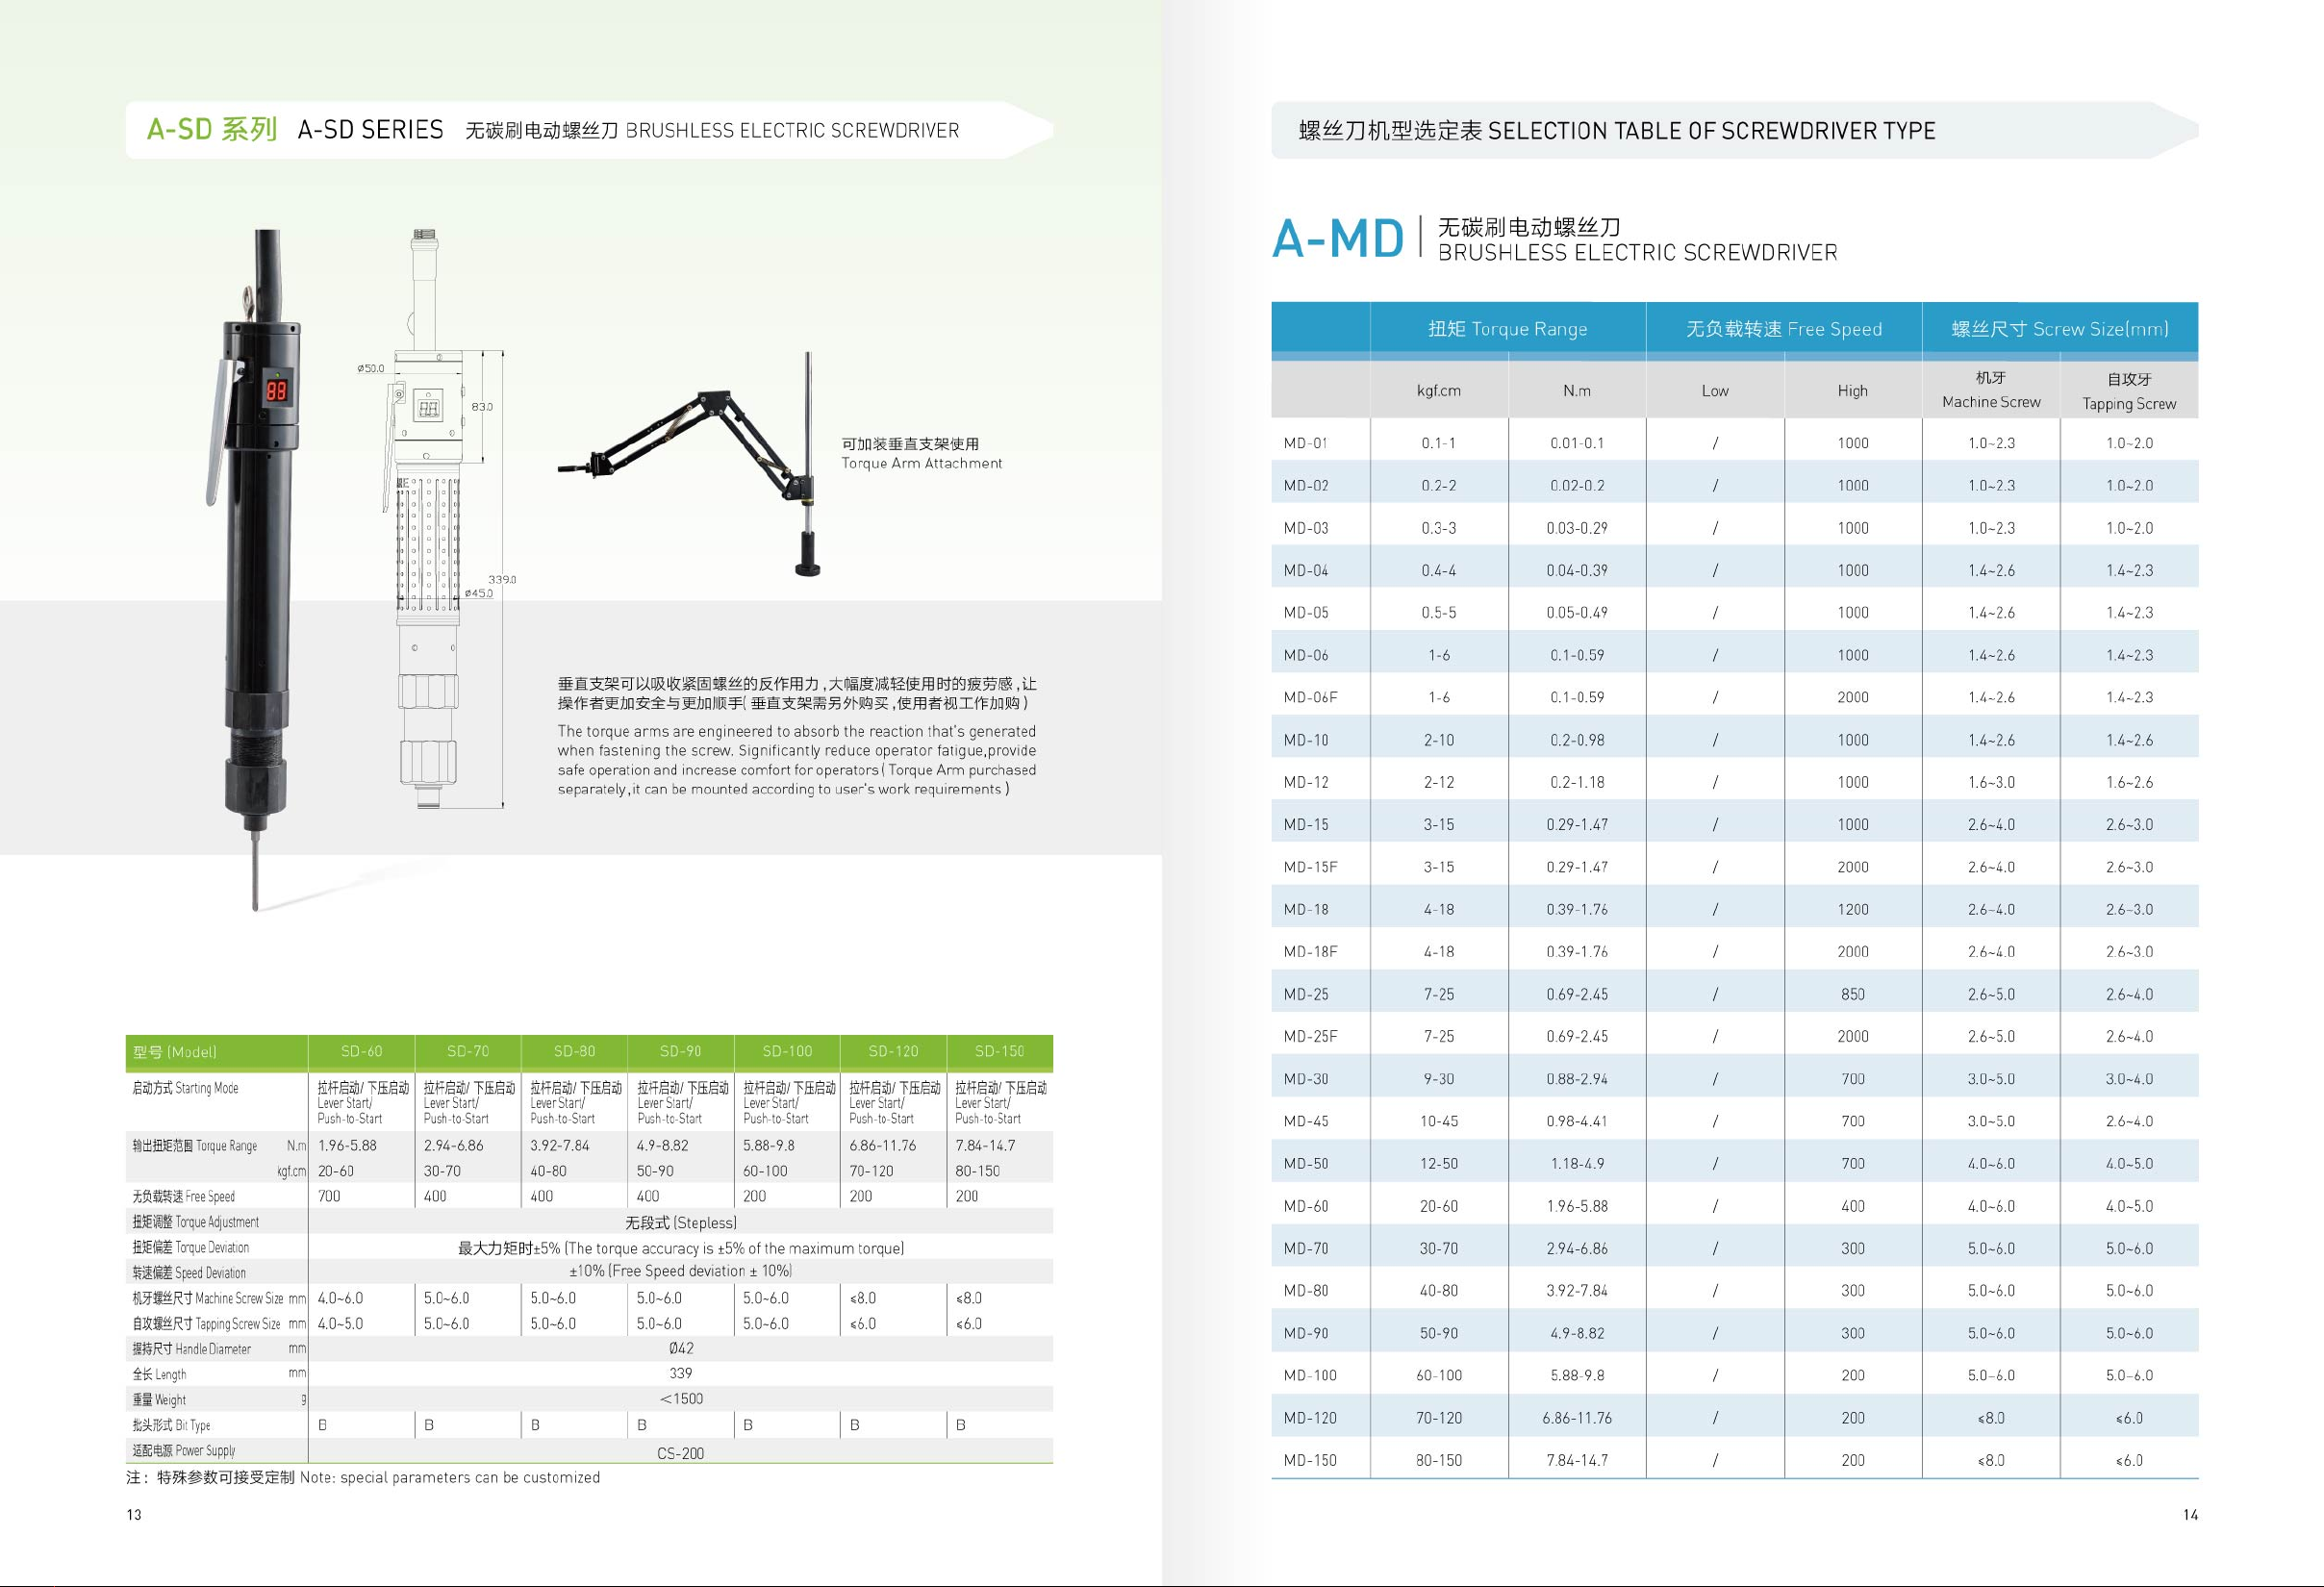The width and height of the screenshot is (2324, 1587).
Task: Click page number 14
Action: pos(2190,1515)
